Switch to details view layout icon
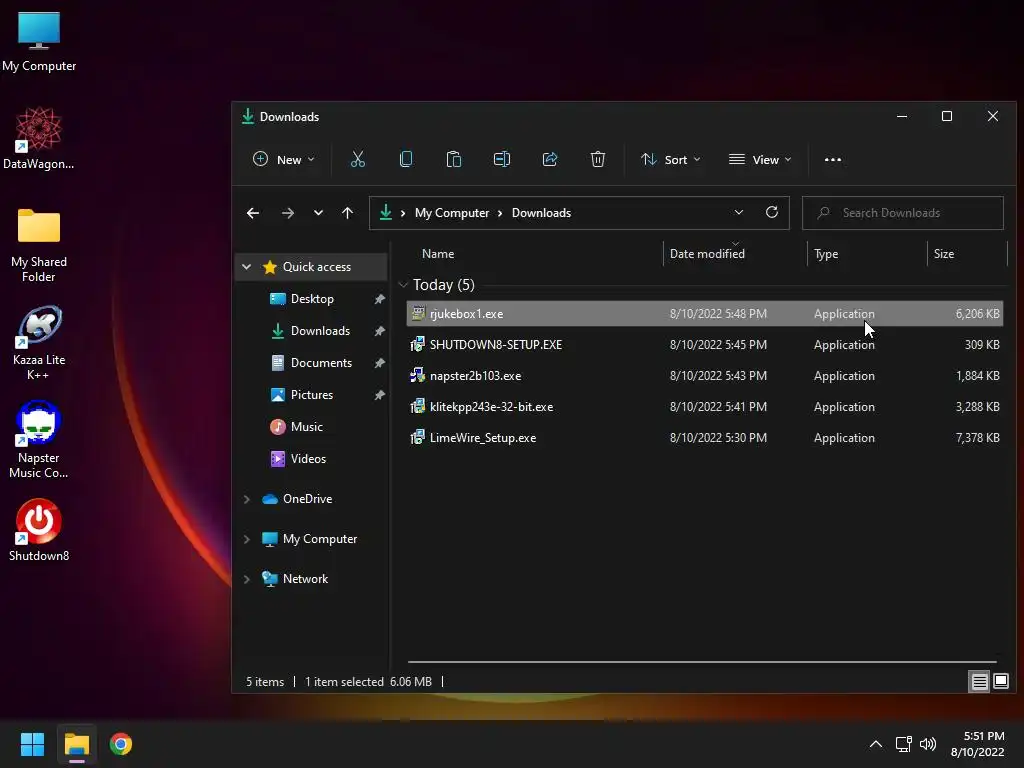The height and width of the screenshot is (768, 1024). [x=980, y=682]
